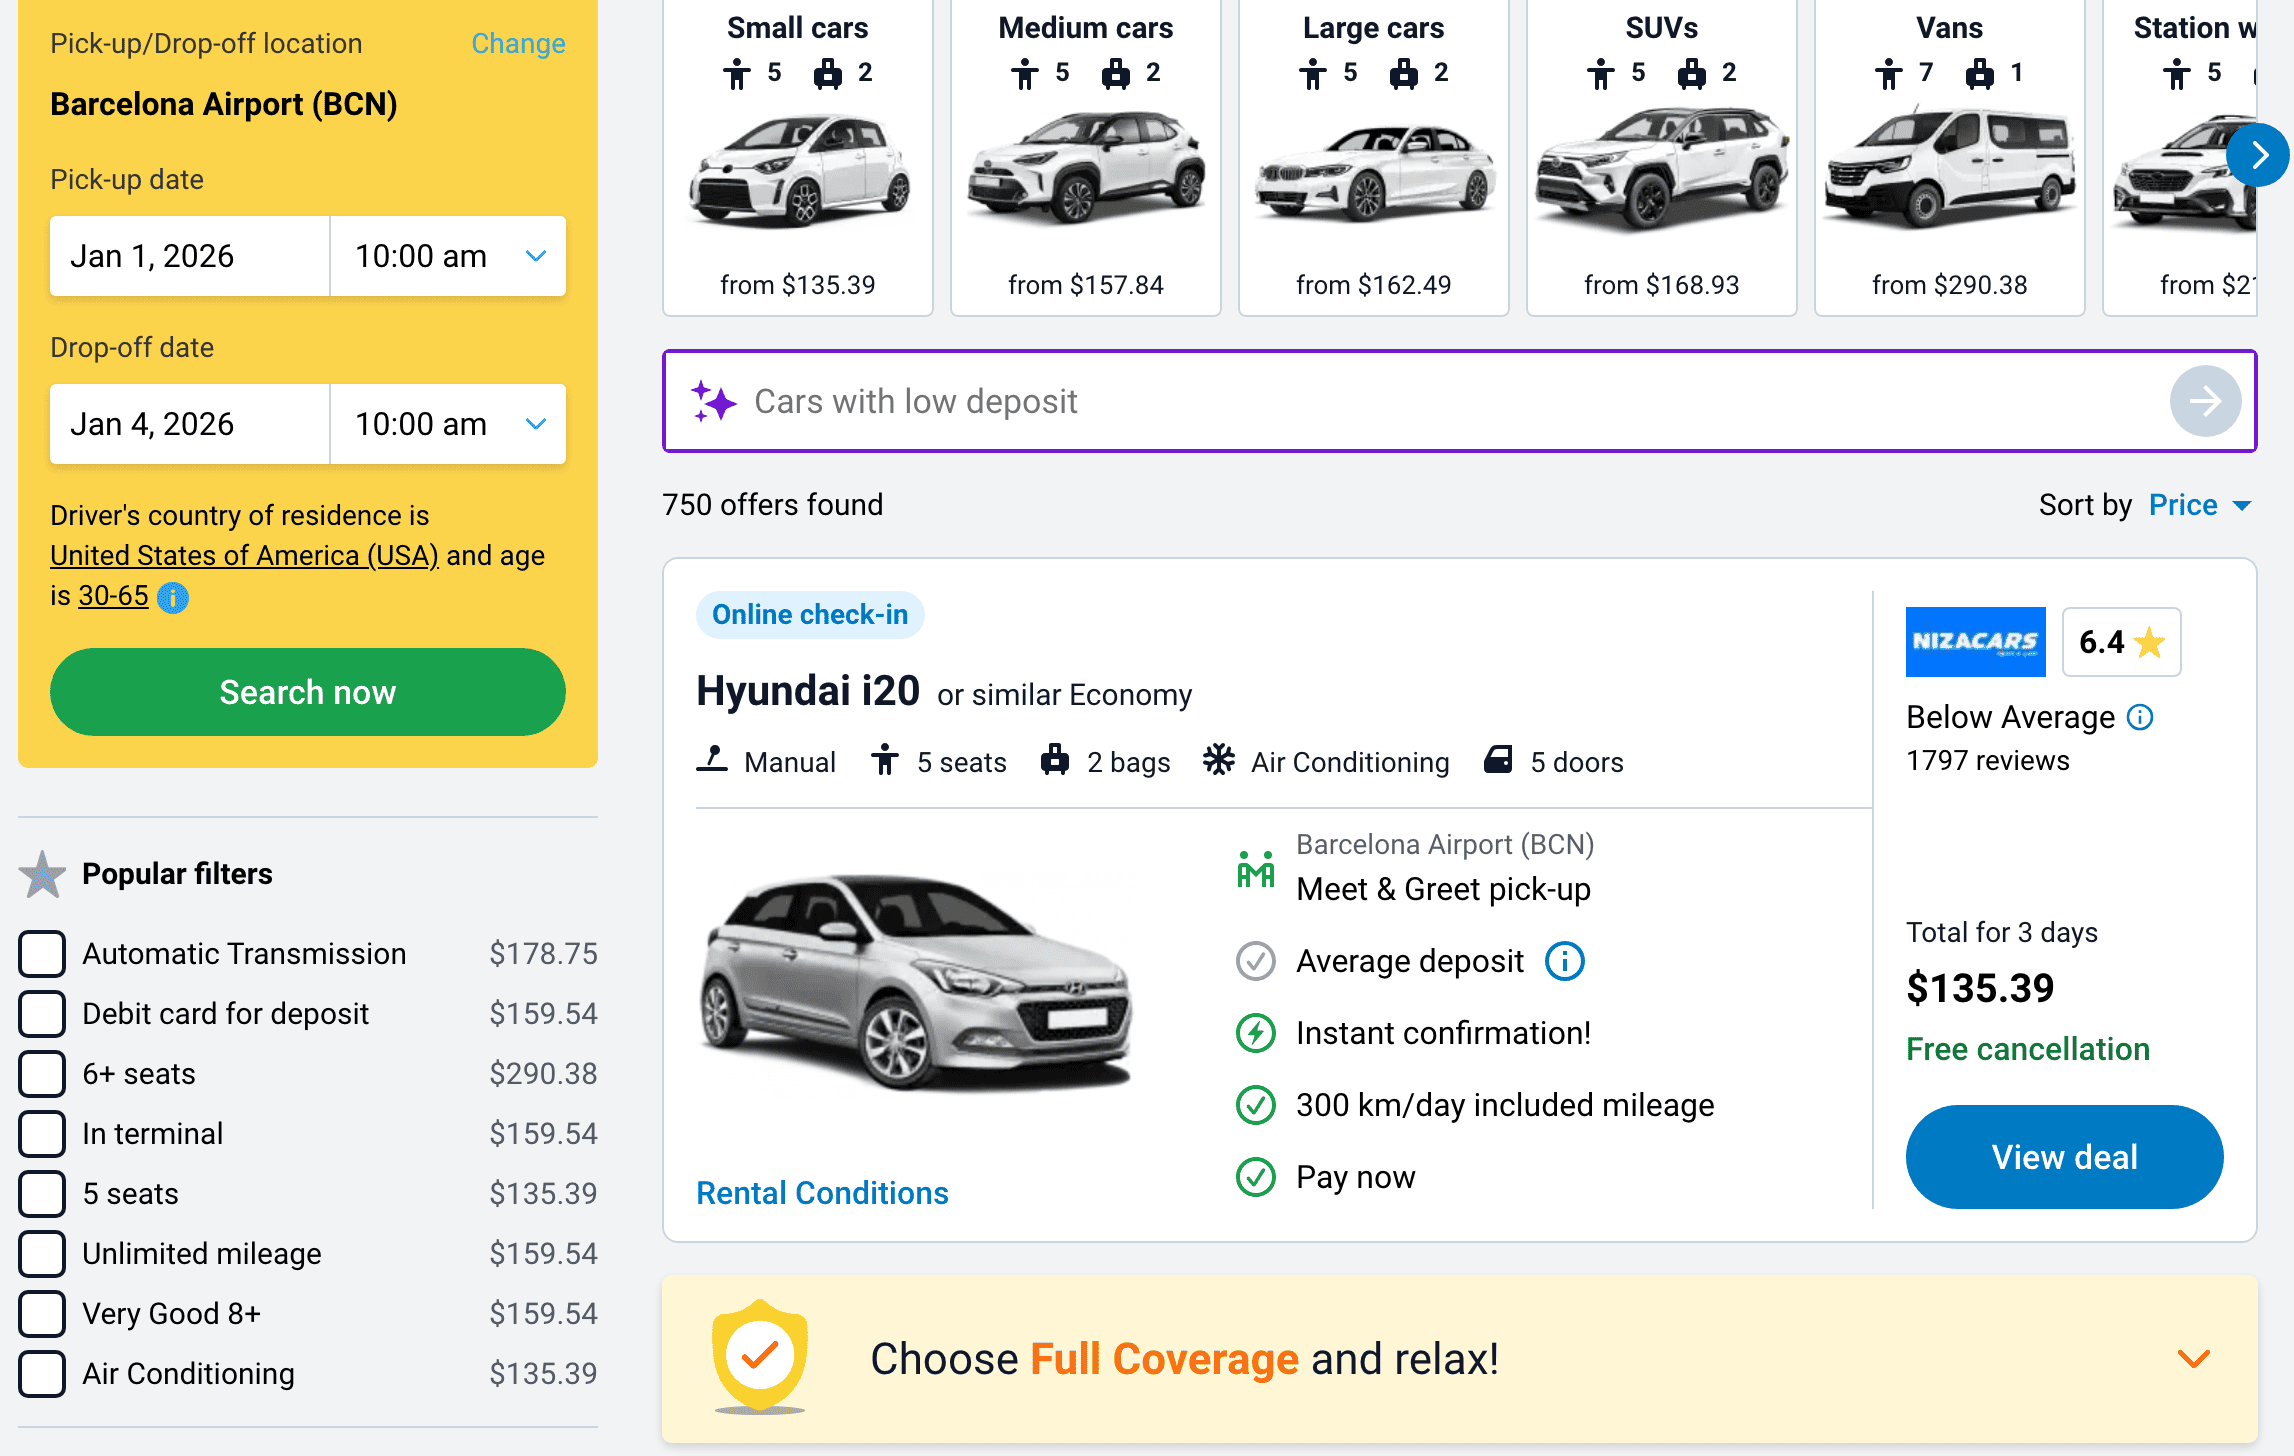This screenshot has height=1456, width=2294.
Task: Click the info icon next to Below Average
Action: pos(2140,717)
